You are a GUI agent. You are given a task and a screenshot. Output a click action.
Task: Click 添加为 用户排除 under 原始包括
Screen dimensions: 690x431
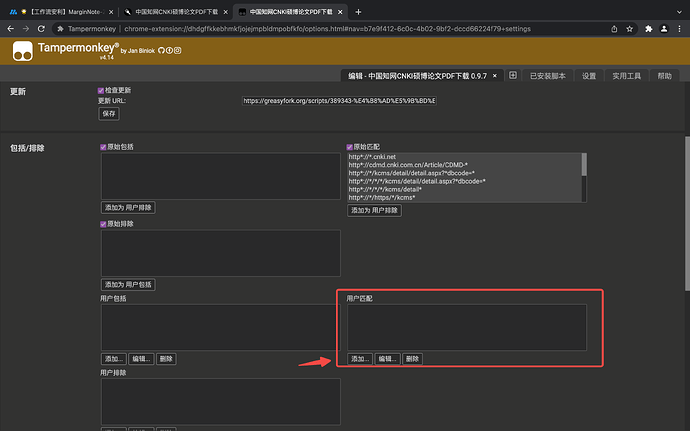(x=128, y=207)
